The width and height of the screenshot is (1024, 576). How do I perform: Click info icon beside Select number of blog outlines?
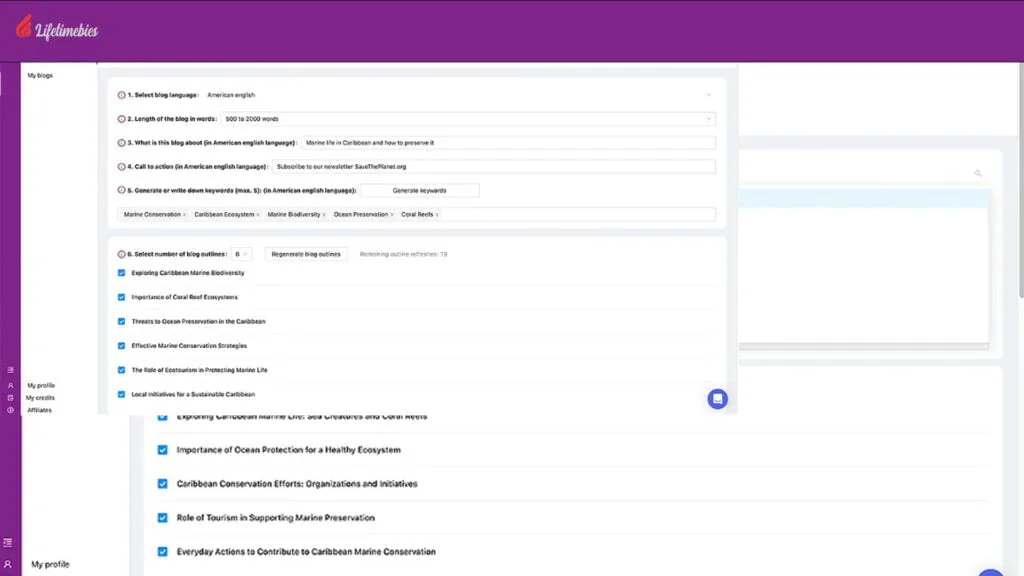tap(122, 254)
